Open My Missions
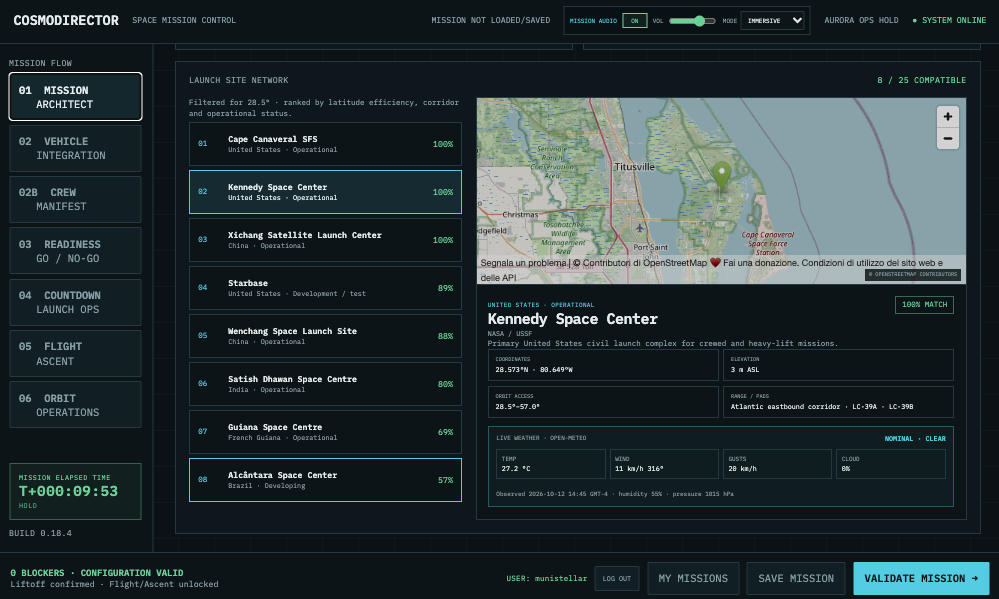Image resolution: width=999 pixels, height=599 pixels. [x=693, y=579]
